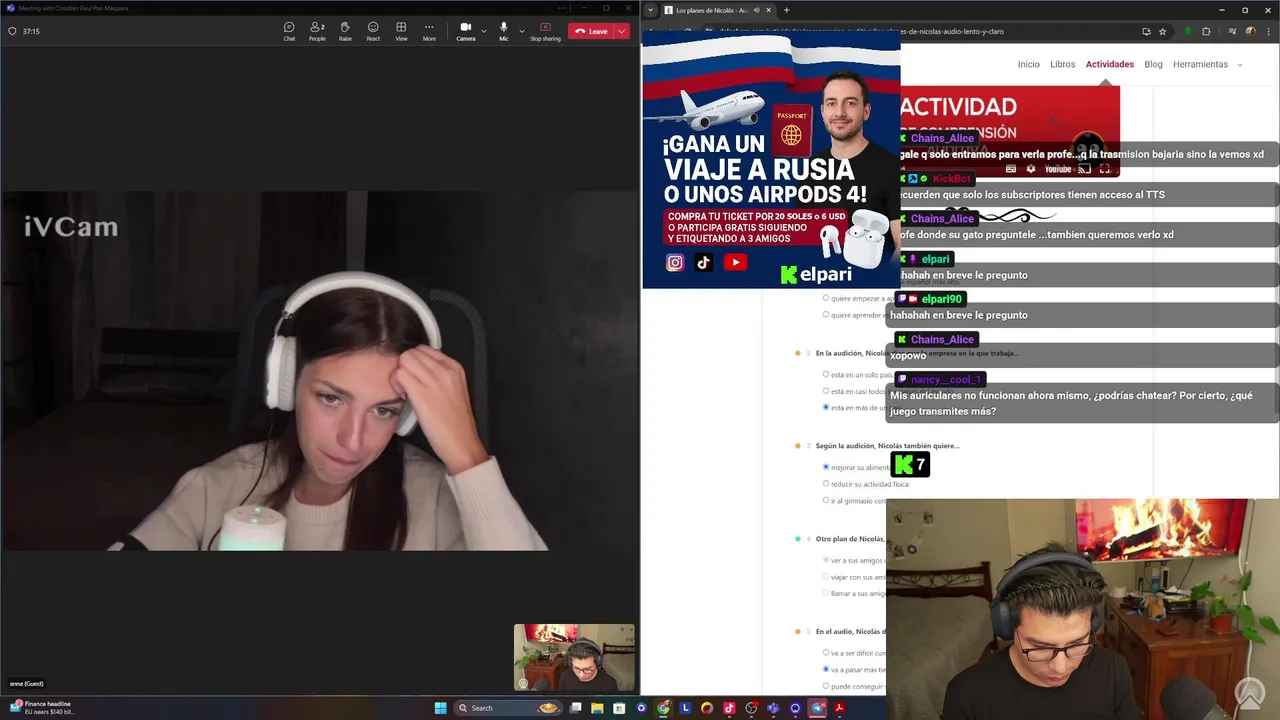Toggle fullscreen on the embedded video
Screen dimensions: 1280x720
click(x=1105, y=169)
